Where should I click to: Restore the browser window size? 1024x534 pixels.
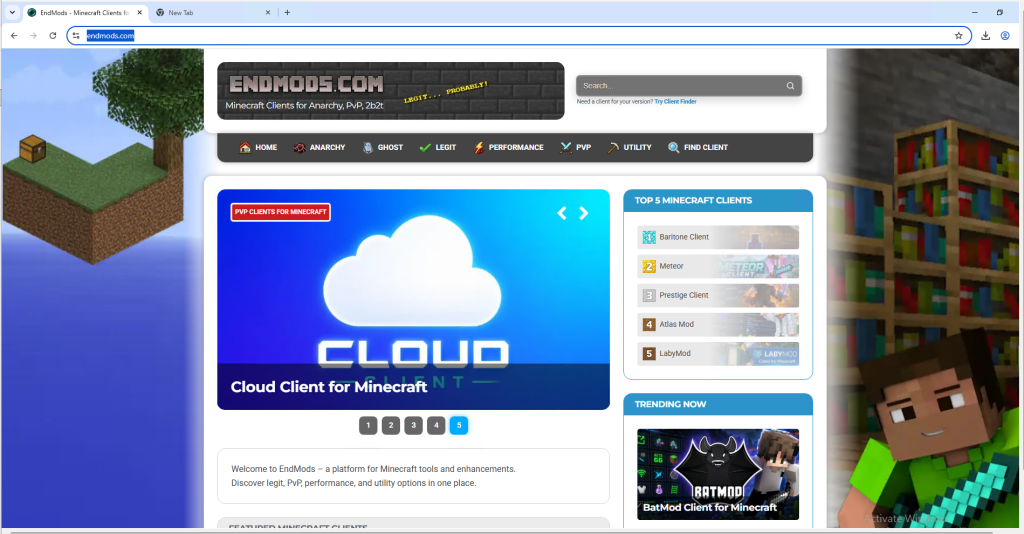click(x=999, y=12)
